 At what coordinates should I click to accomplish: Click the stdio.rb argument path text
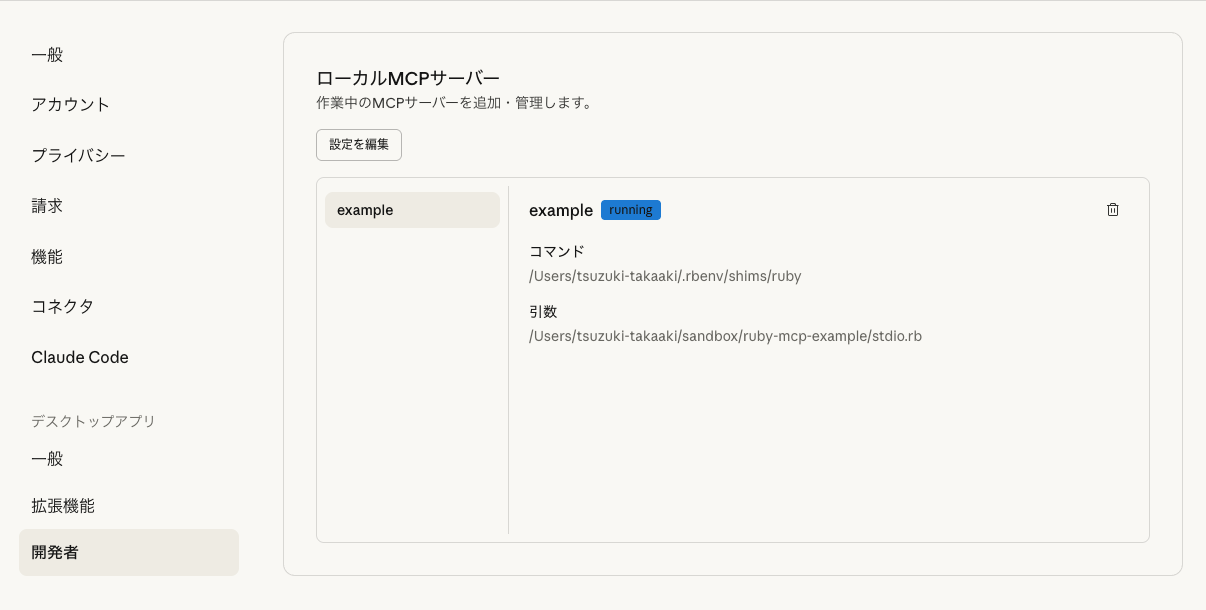(725, 336)
